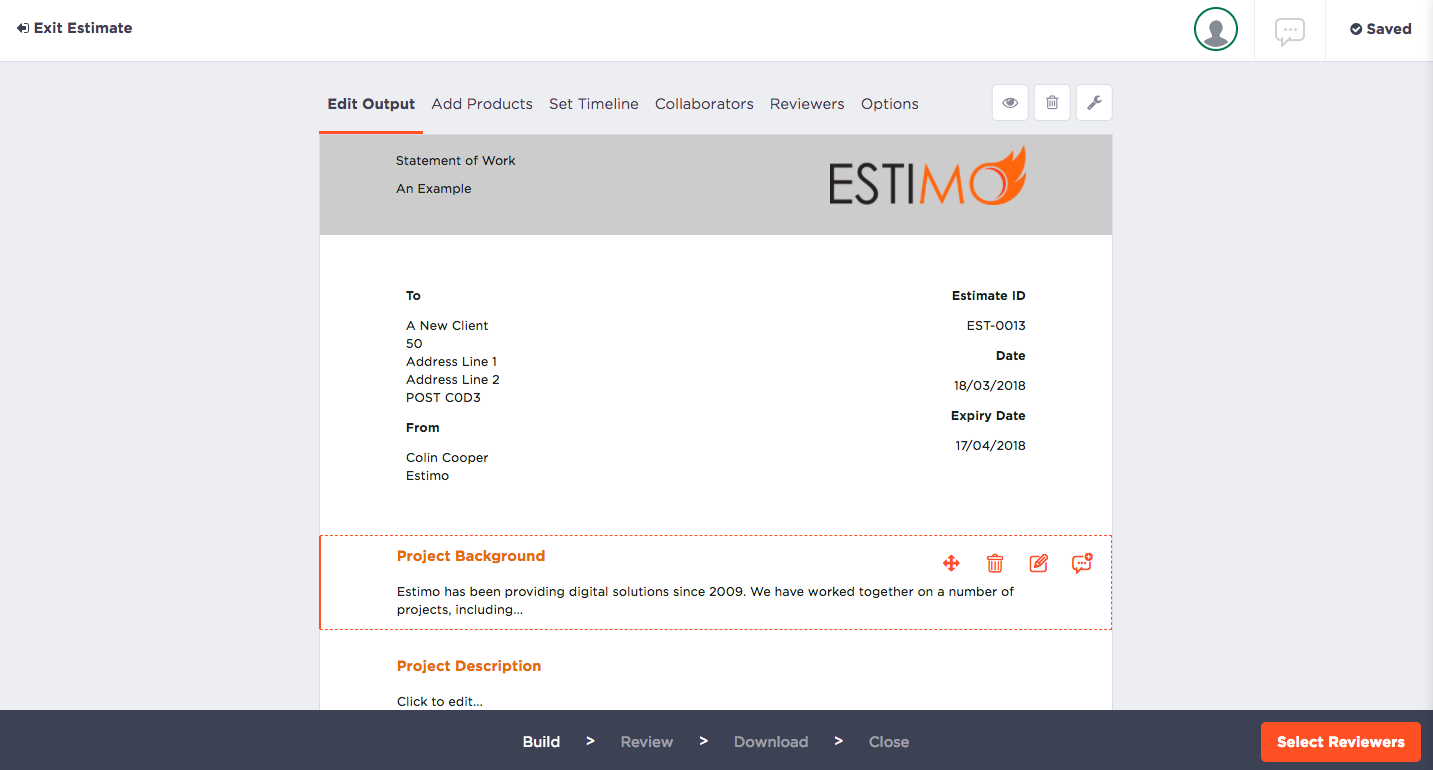Edit the Project Background section with pencil icon

point(1038,563)
